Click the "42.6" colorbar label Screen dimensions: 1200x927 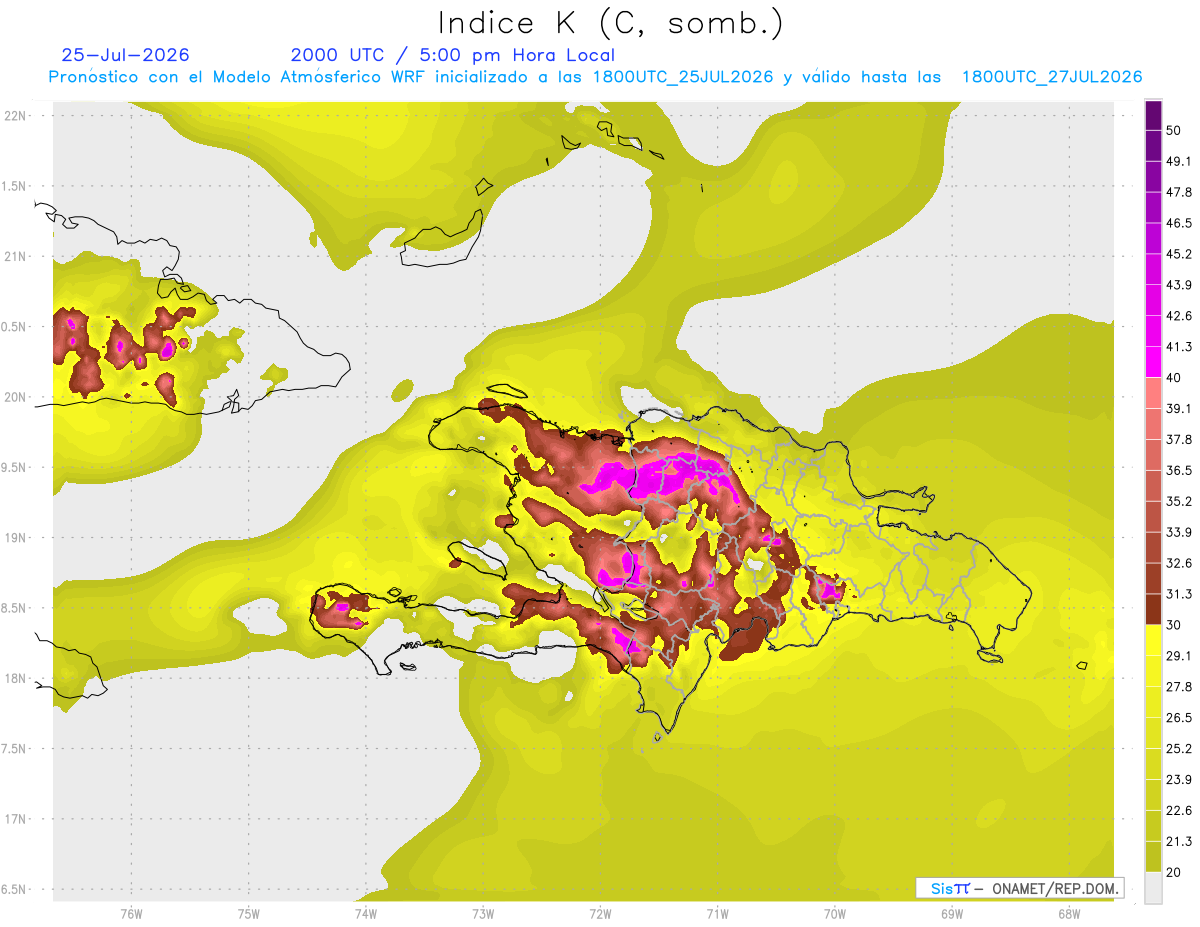click(x=1179, y=316)
